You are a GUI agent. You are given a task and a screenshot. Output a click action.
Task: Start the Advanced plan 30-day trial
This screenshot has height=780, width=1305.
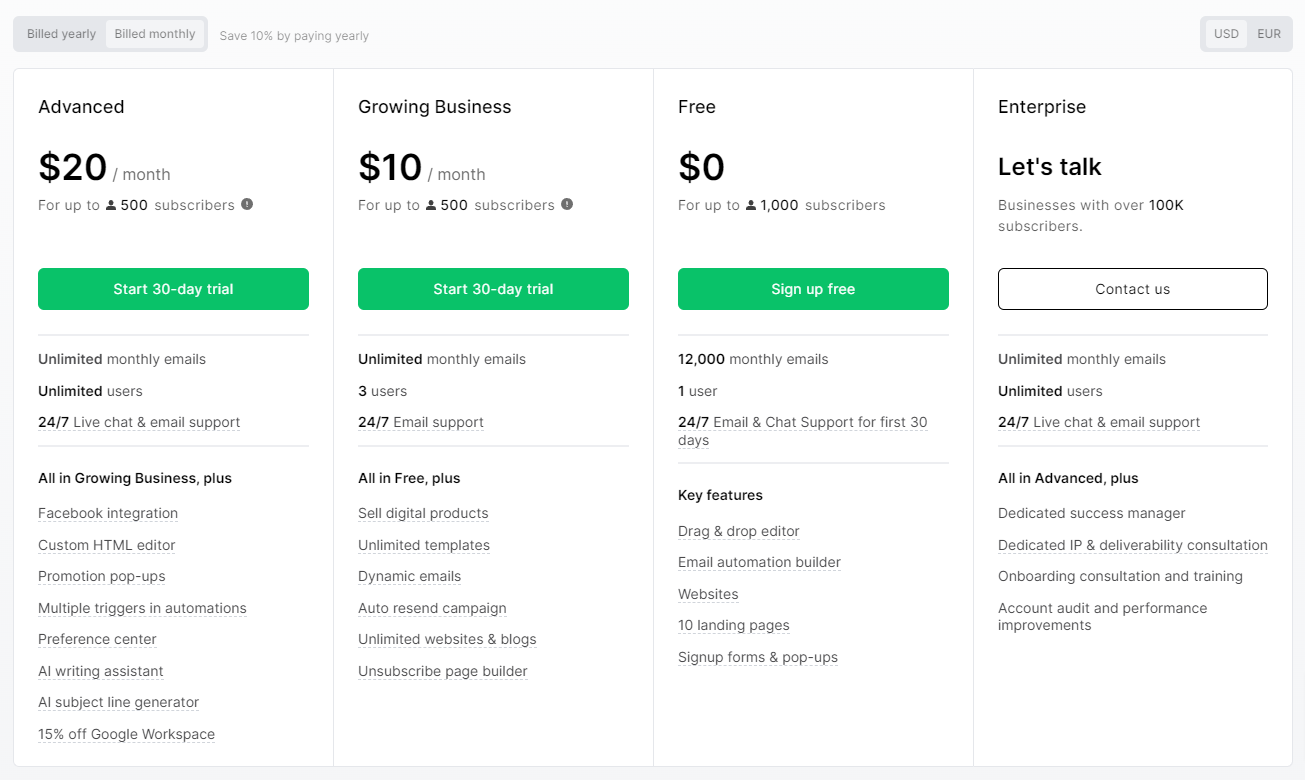(x=173, y=289)
